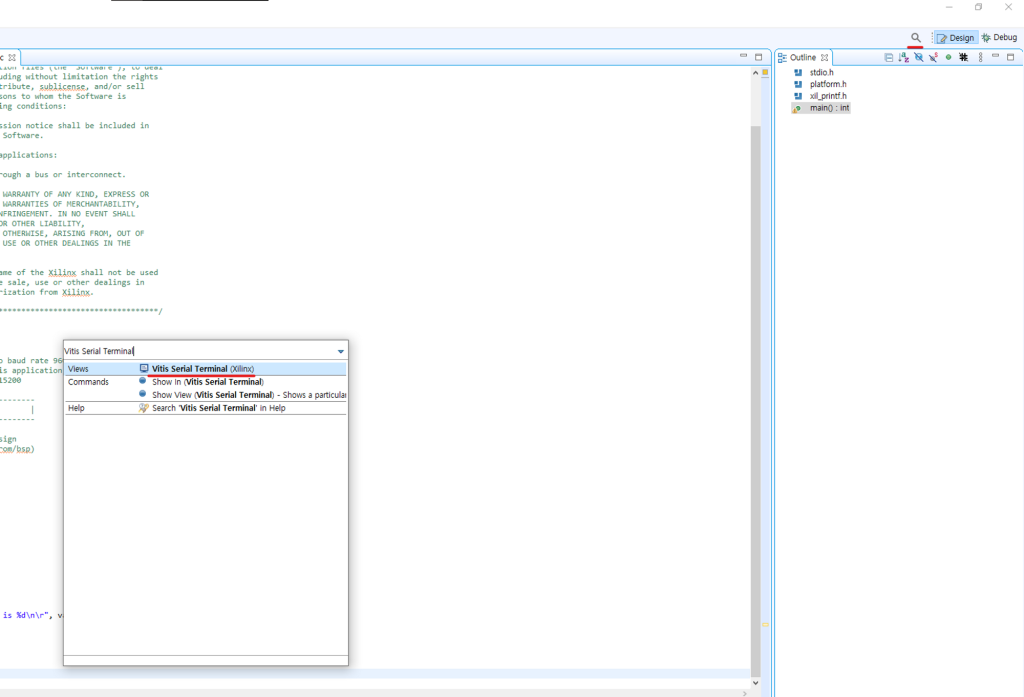Choose Show View (Vitis Serial Terminal) command
The width and height of the screenshot is (1024, 697).
[248, 395]
